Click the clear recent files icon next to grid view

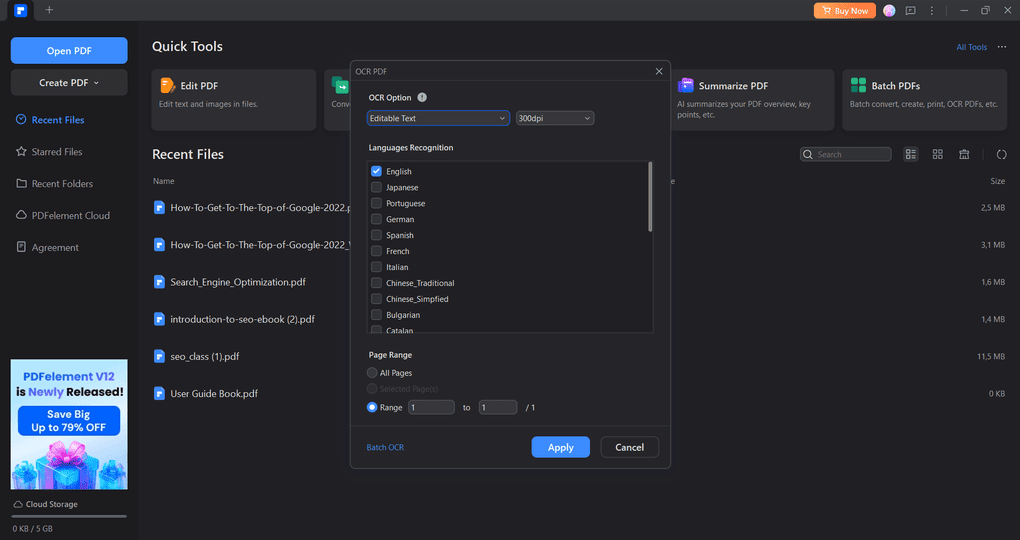tap(964, 154)
